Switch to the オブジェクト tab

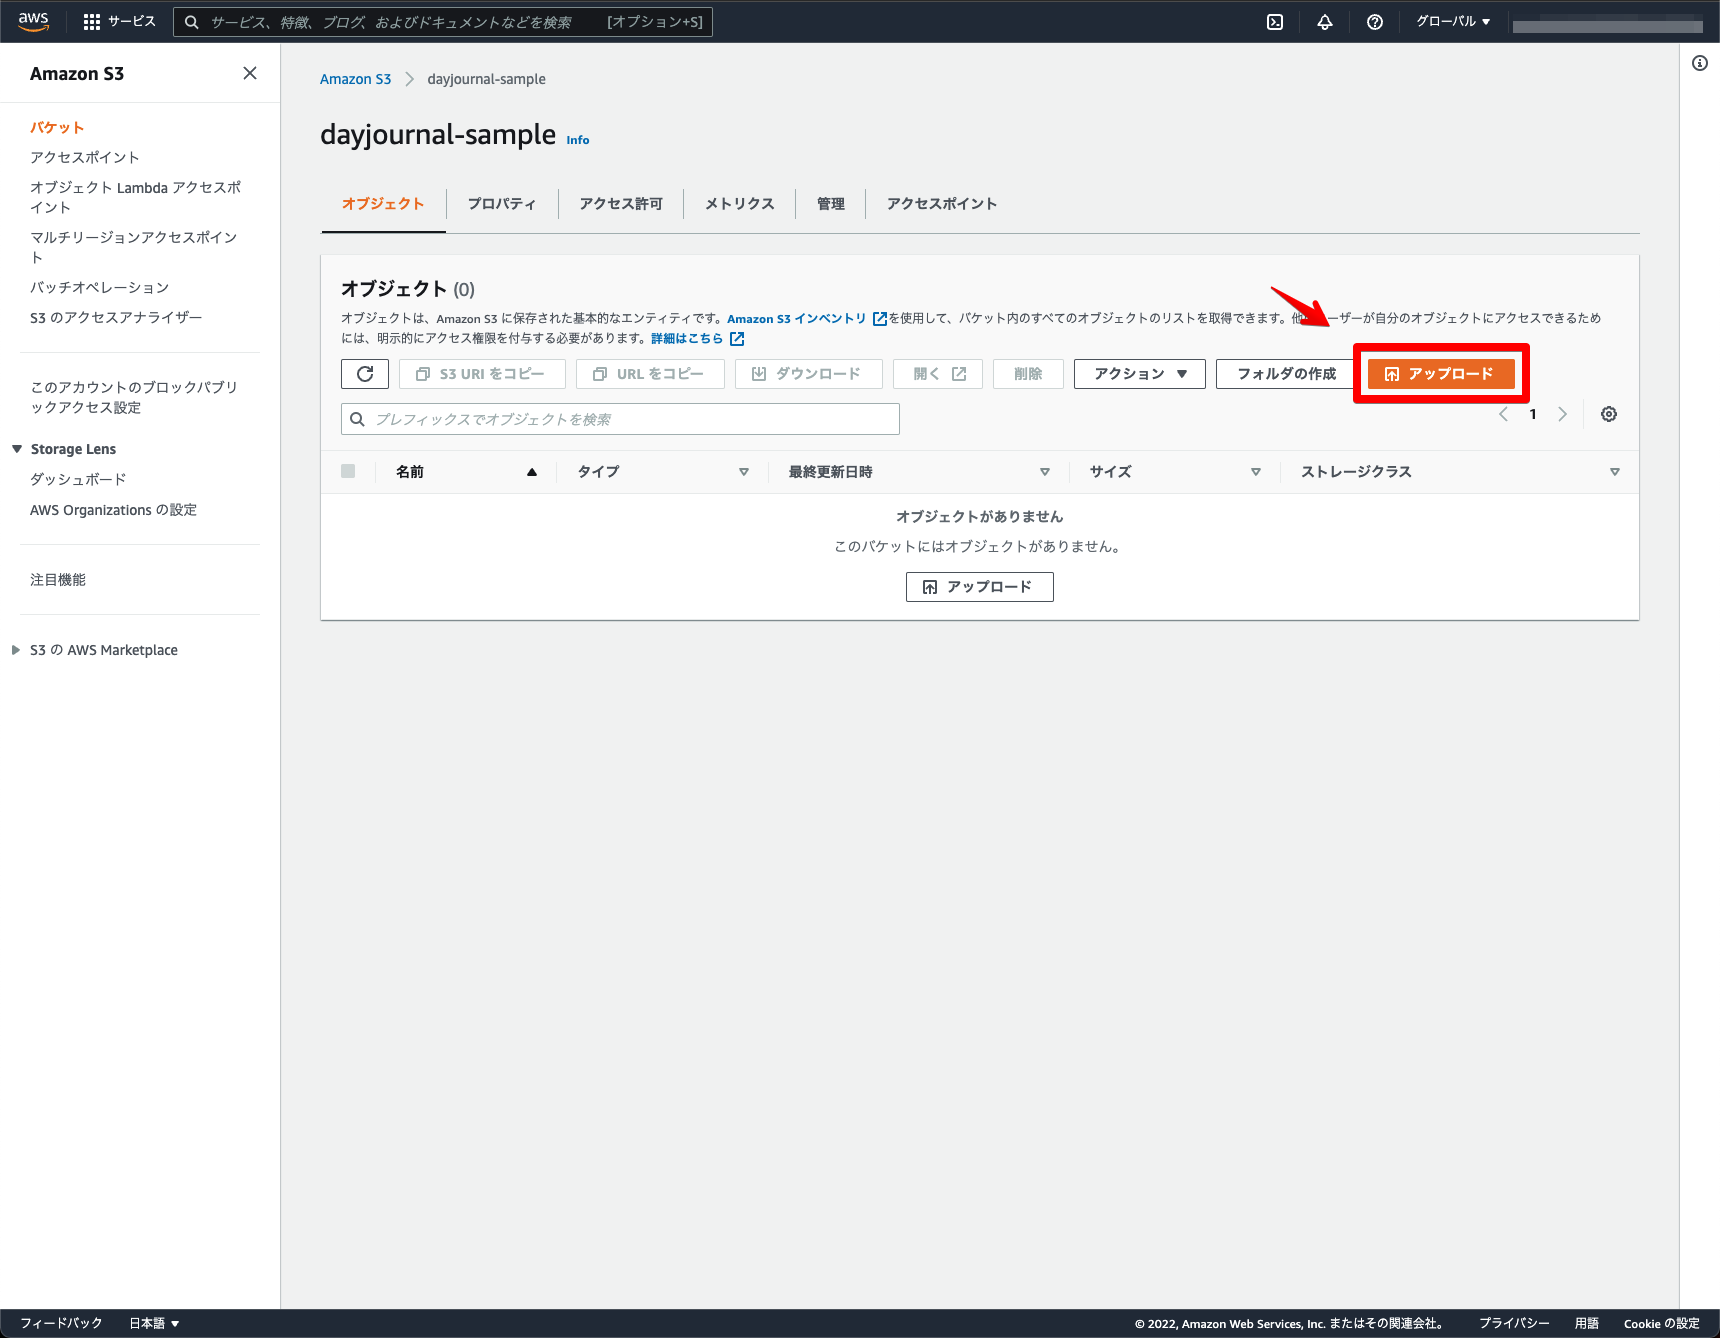pyautogui.click(x=383, y=204)
